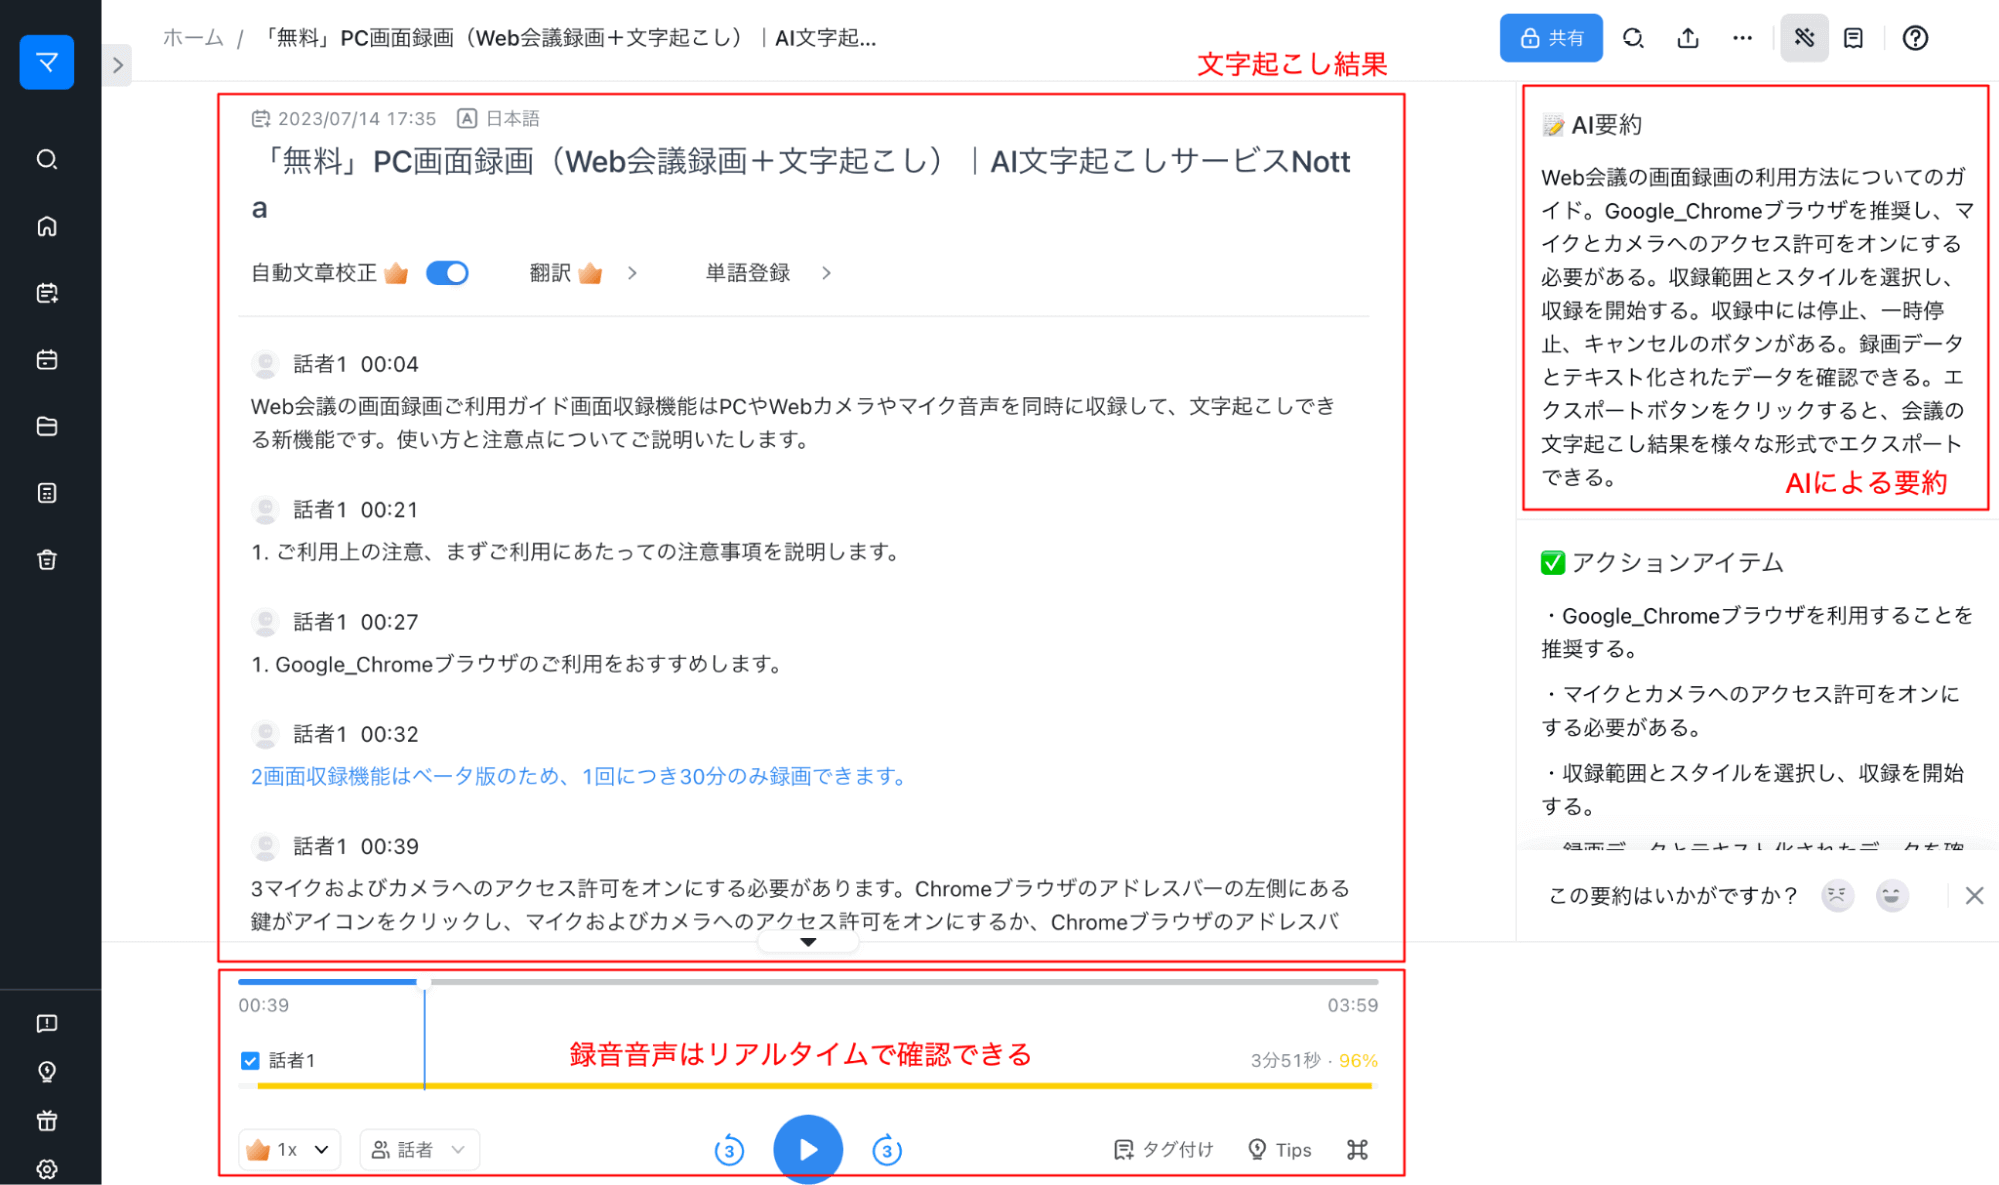Rate the summary with the unhappy face

click(1837, 895)
